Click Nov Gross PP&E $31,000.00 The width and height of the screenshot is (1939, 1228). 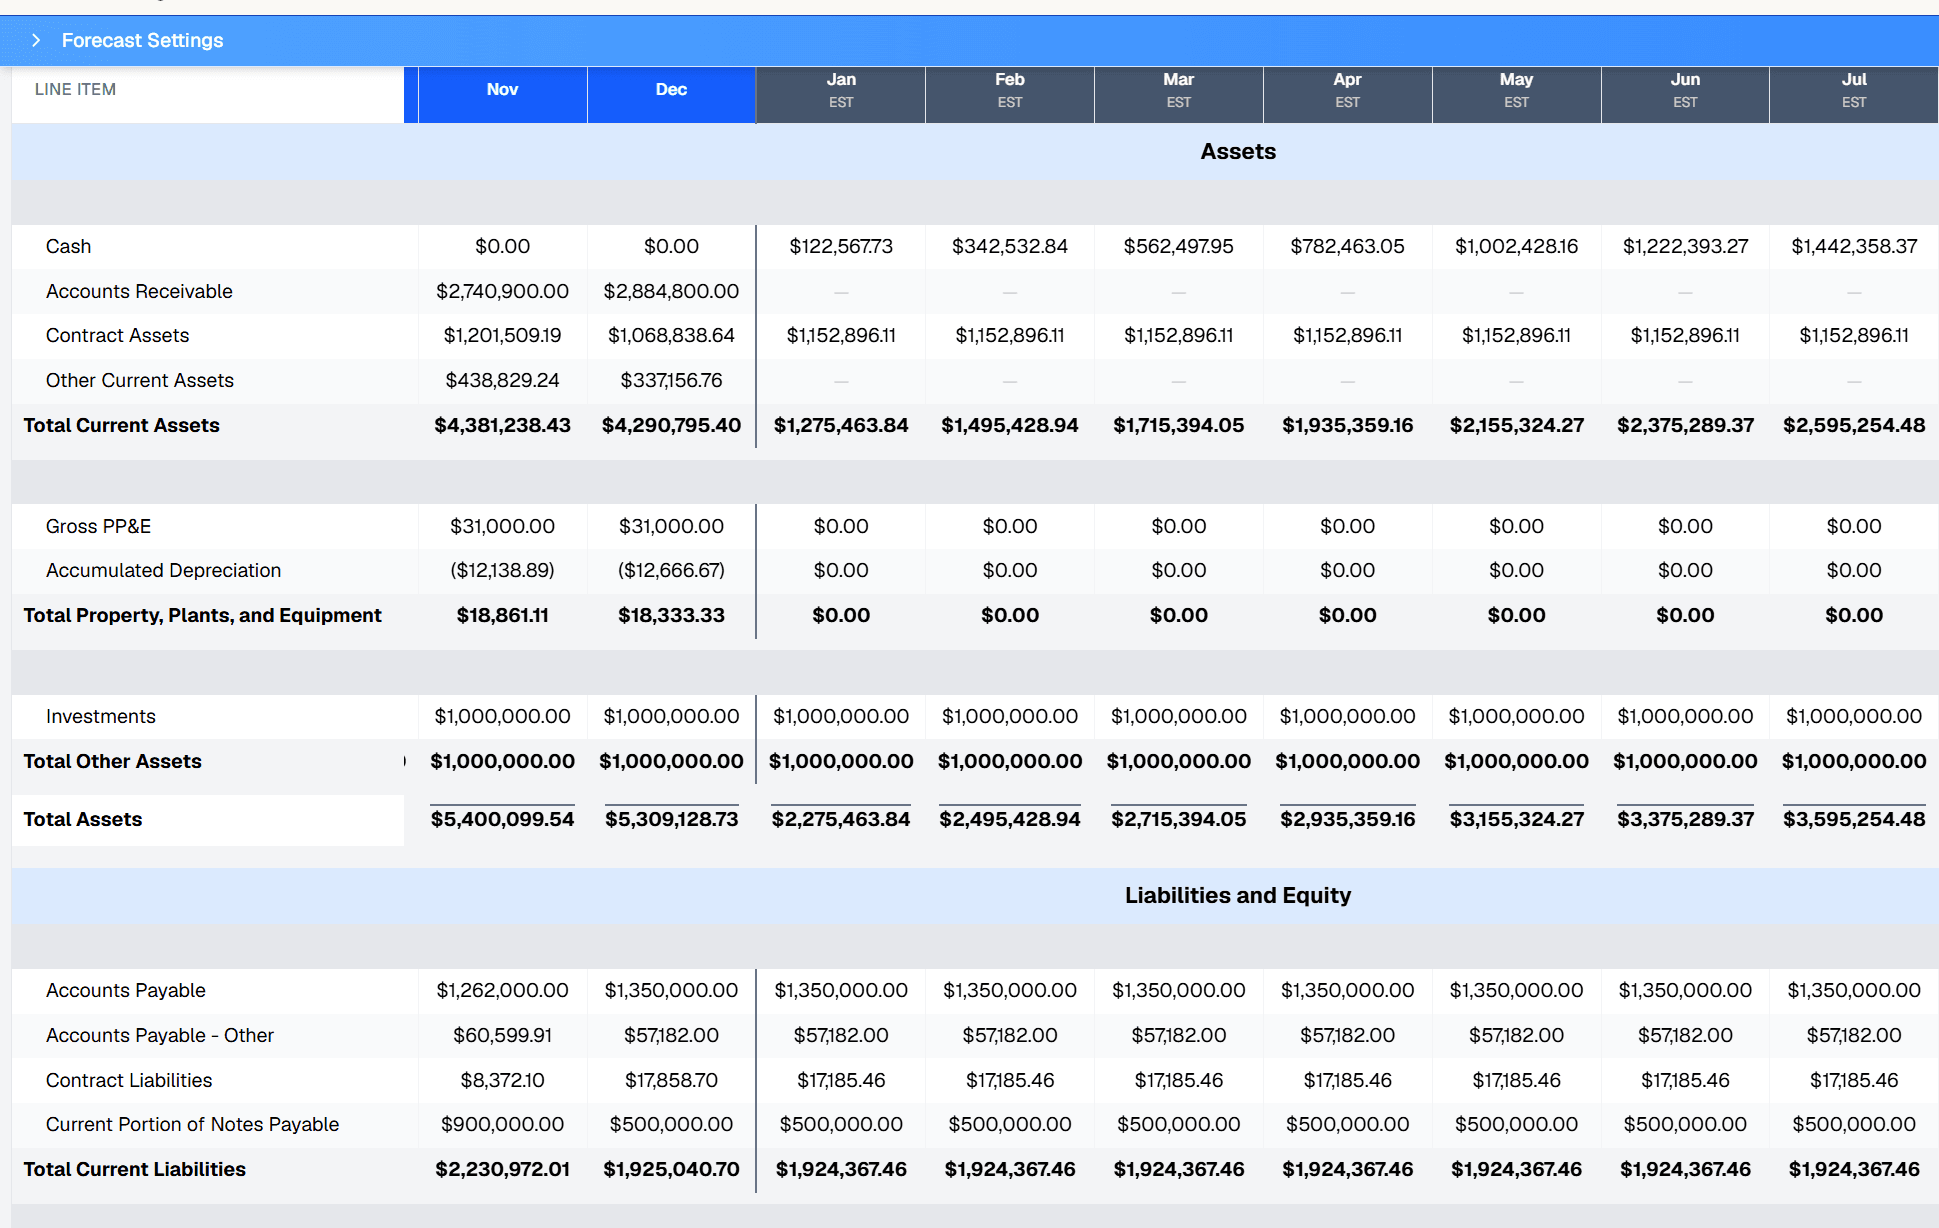pyautogui.click(x=502, y=526)
